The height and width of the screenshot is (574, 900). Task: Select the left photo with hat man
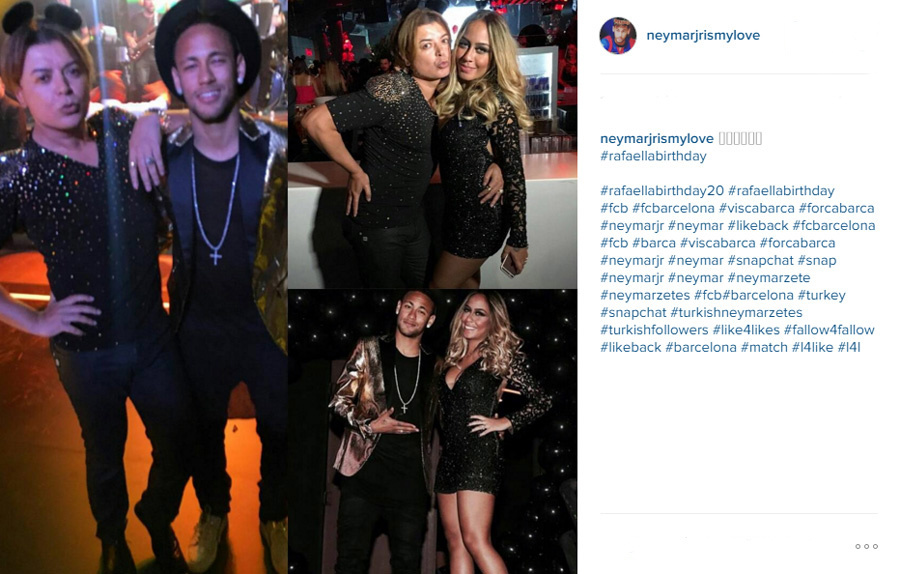click(x=143, y=287)
